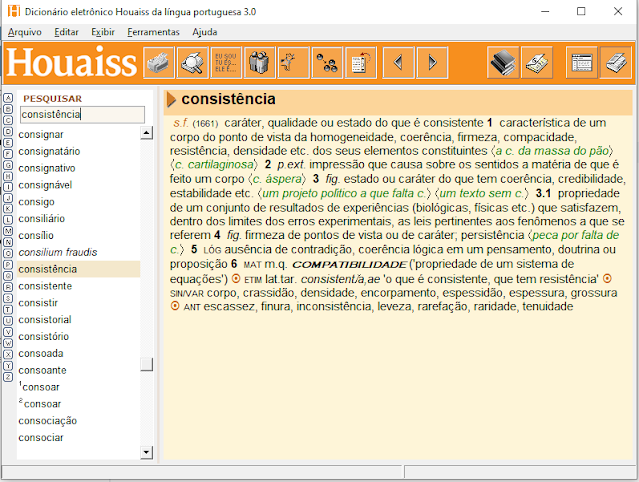Screen dimensions: 639x482
Task: Click the ETIM etymology marker in the entry
Action: (253, 279)
